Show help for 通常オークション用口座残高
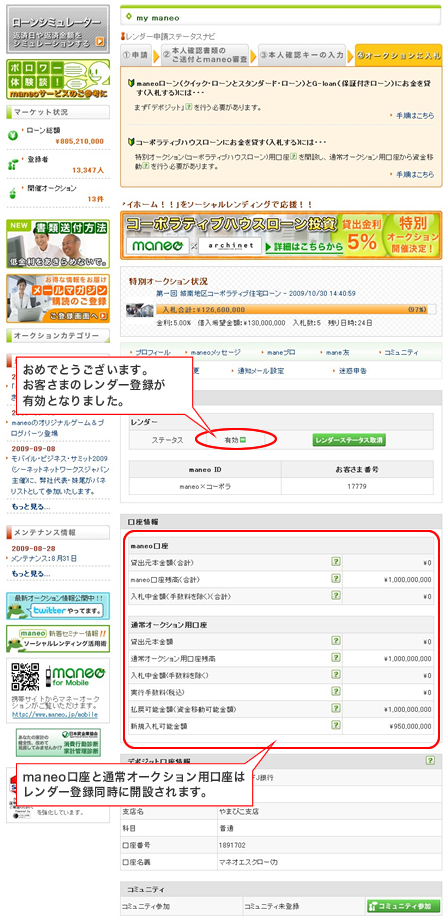The image size is (448, 921). tap(335, 658)
